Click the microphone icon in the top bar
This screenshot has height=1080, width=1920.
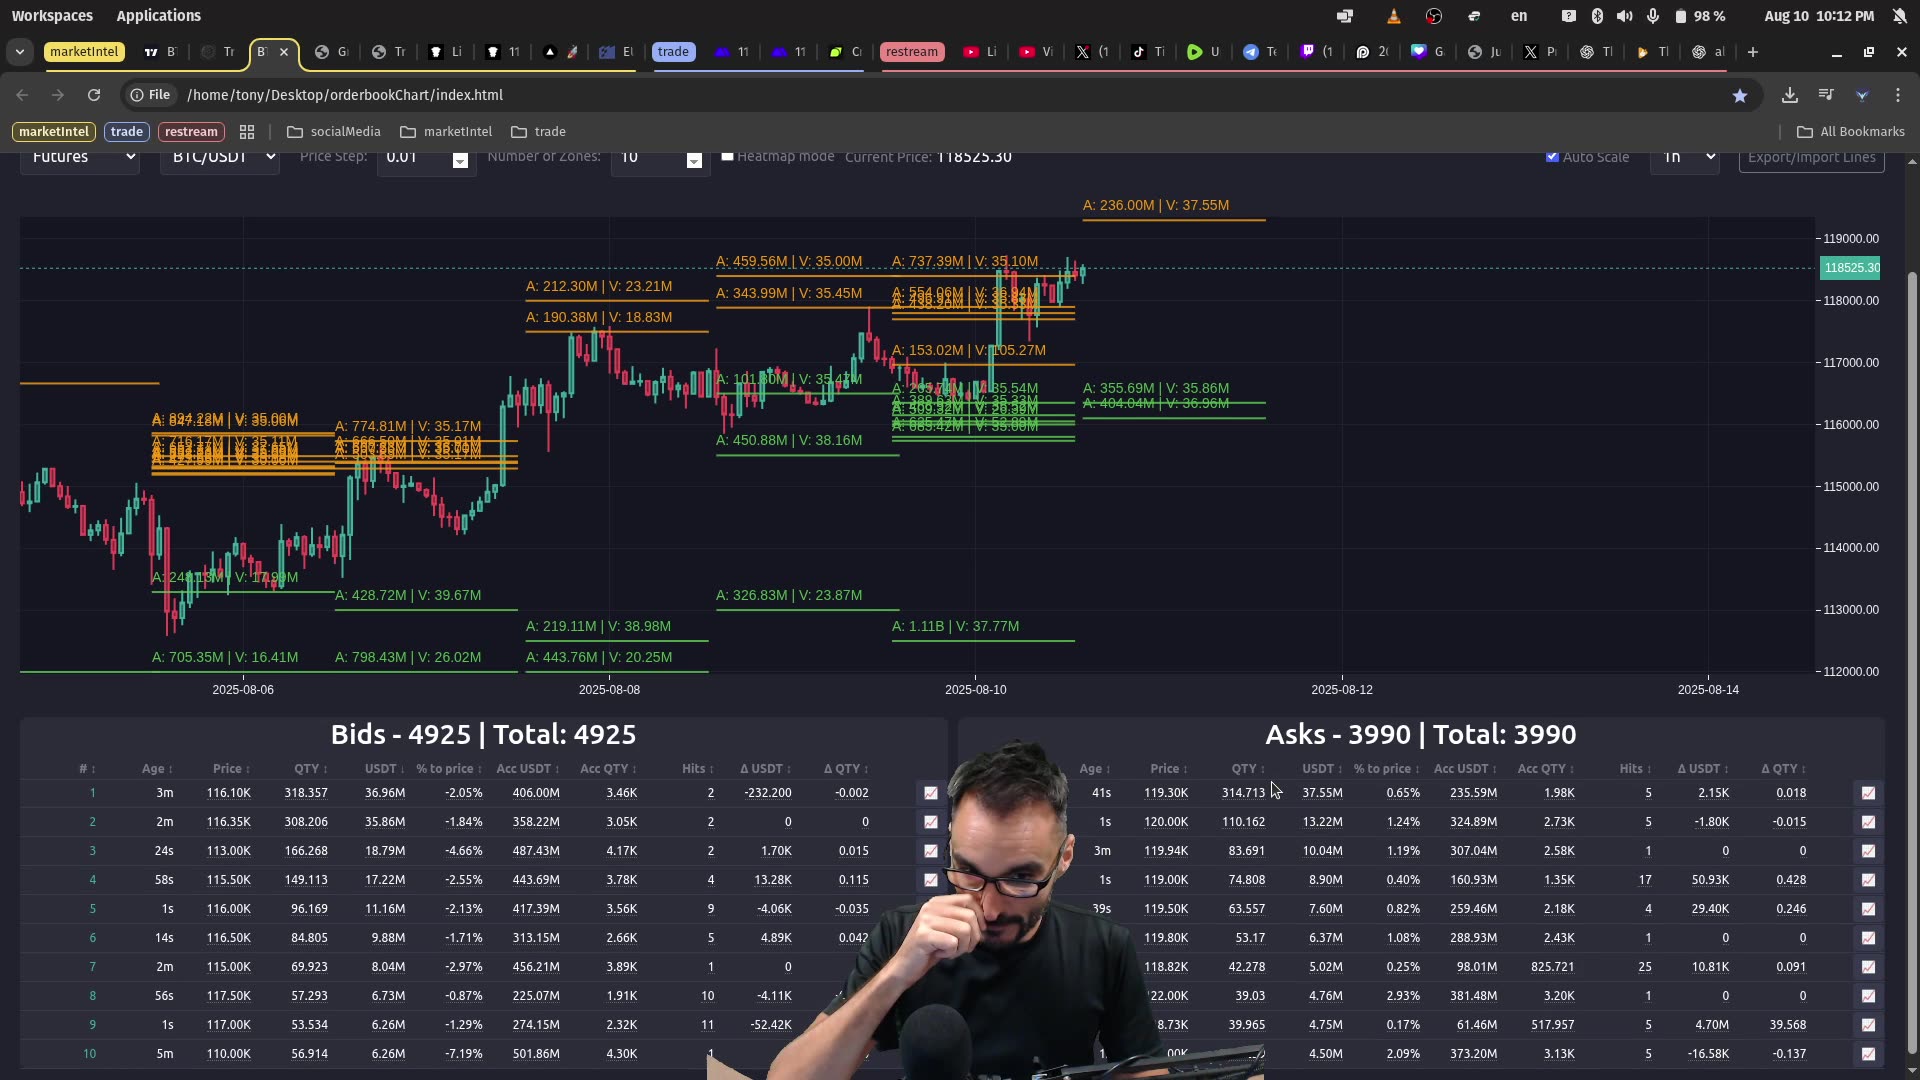pos(1652,15)
